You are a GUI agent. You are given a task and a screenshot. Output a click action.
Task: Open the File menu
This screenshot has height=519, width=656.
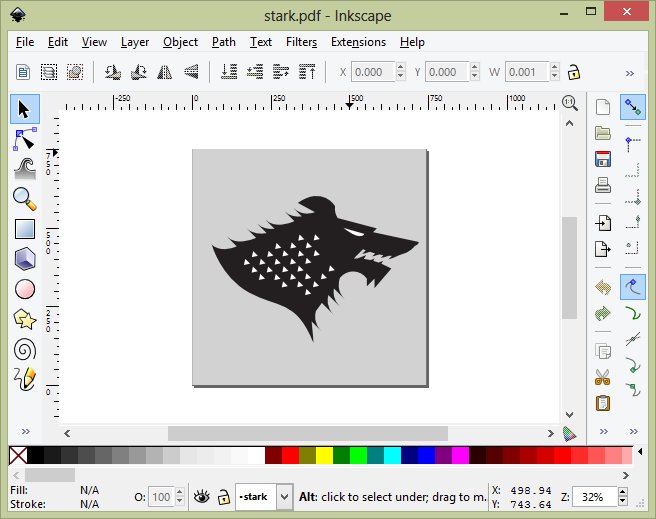click(x=25, y=42)
